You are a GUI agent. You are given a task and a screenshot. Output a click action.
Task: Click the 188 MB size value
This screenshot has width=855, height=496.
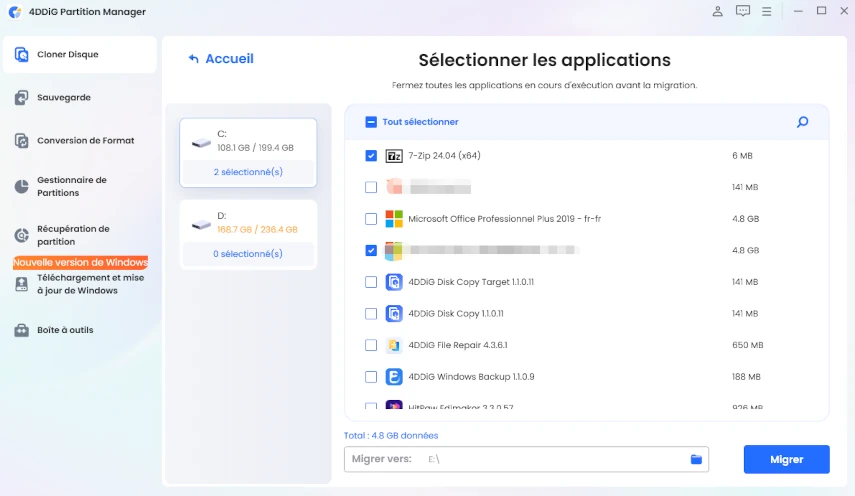click(x=746, y=377)
